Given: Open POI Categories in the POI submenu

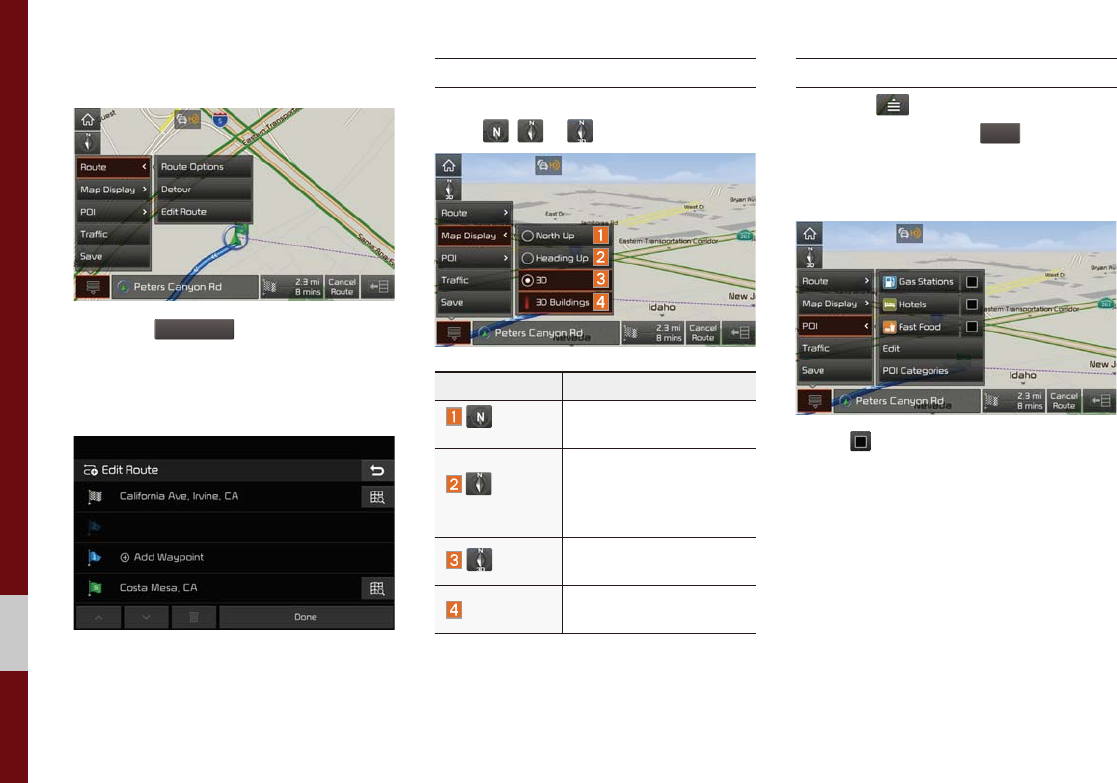Looking at the screenshot, I should pyautogui.click(x=930, y=370).
